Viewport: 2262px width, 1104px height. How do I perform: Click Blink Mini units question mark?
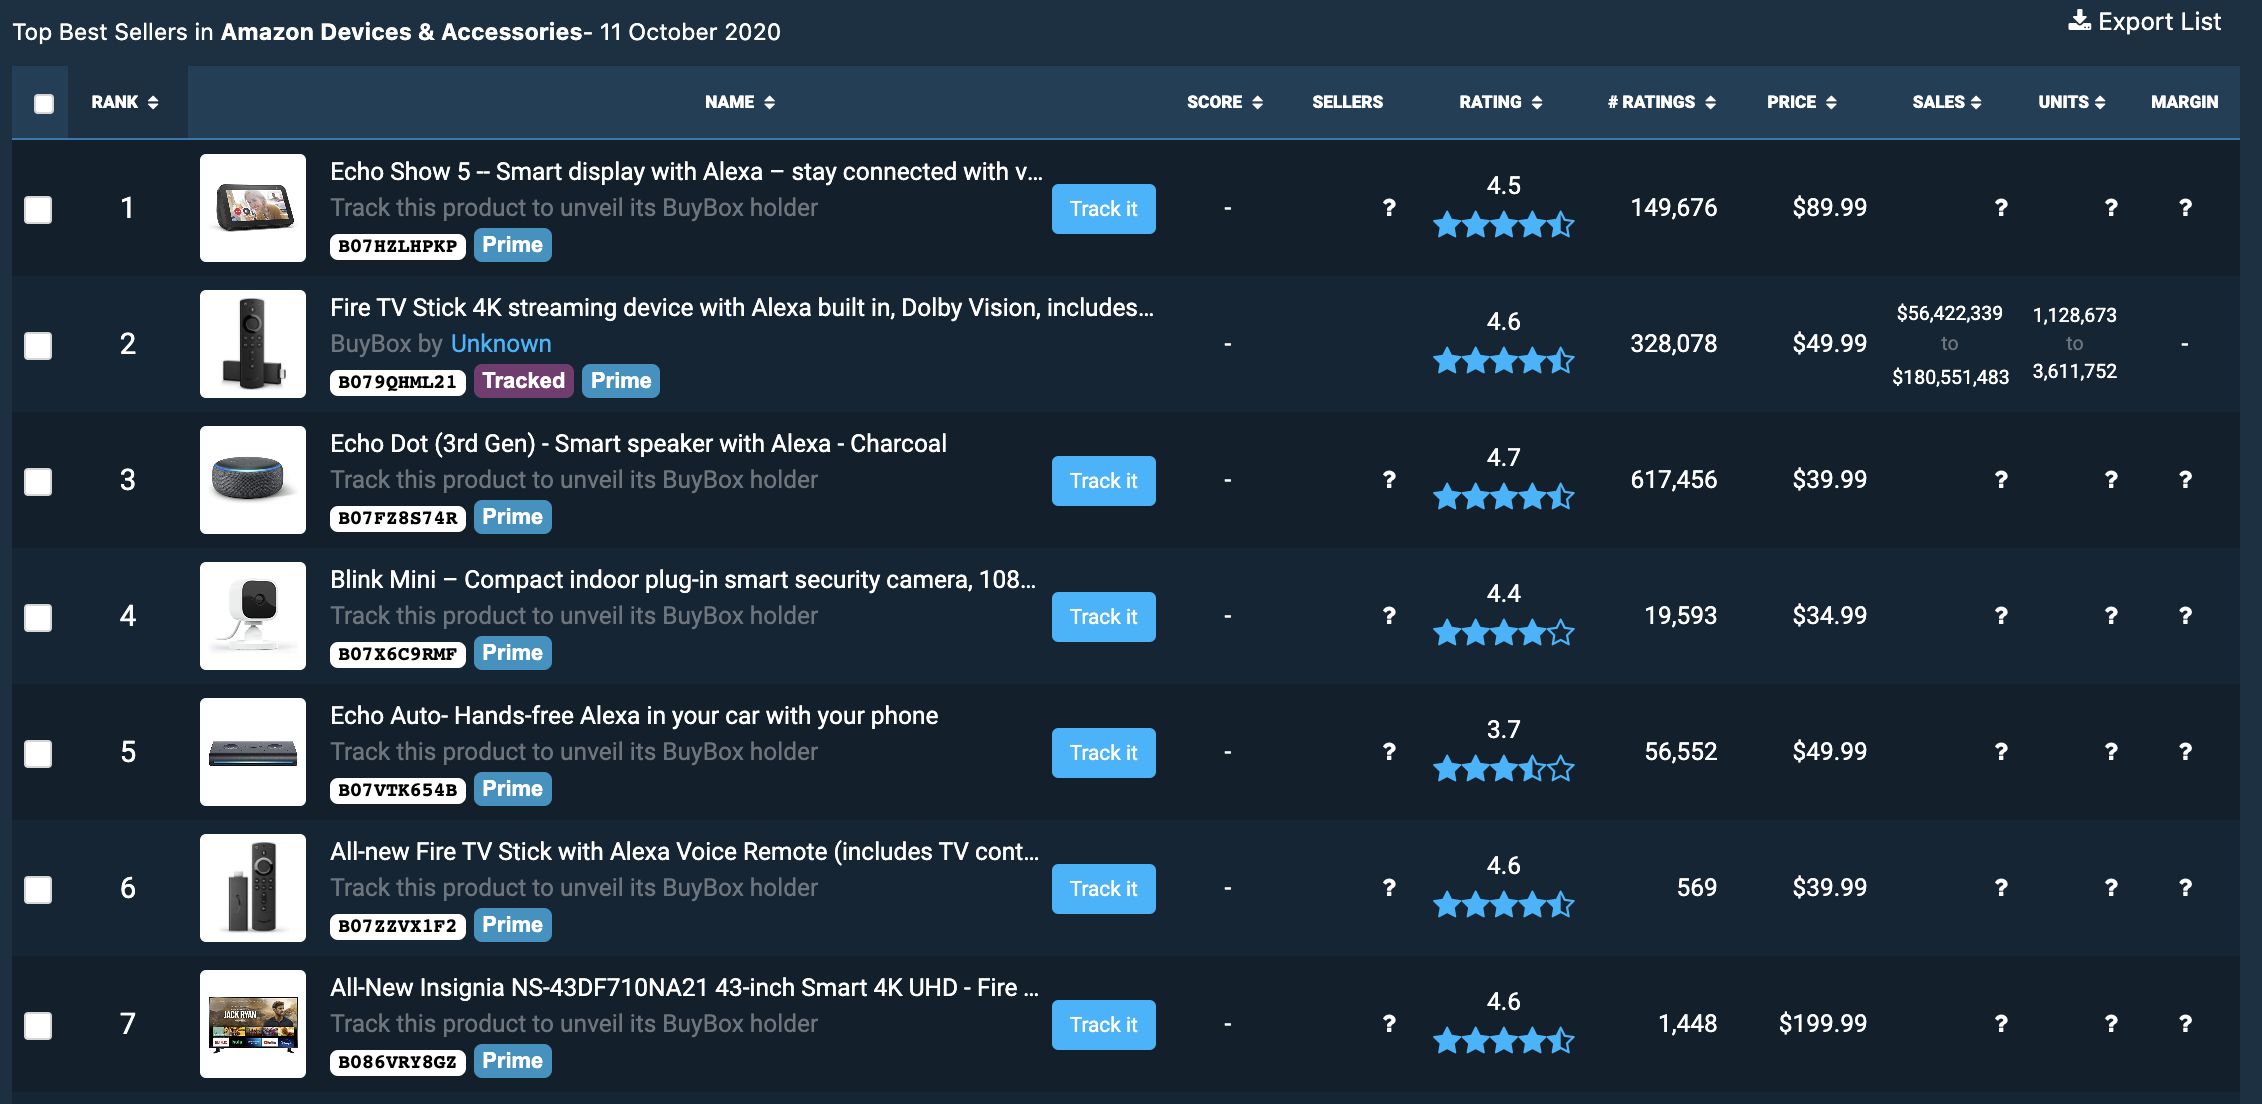point(2111,616)
